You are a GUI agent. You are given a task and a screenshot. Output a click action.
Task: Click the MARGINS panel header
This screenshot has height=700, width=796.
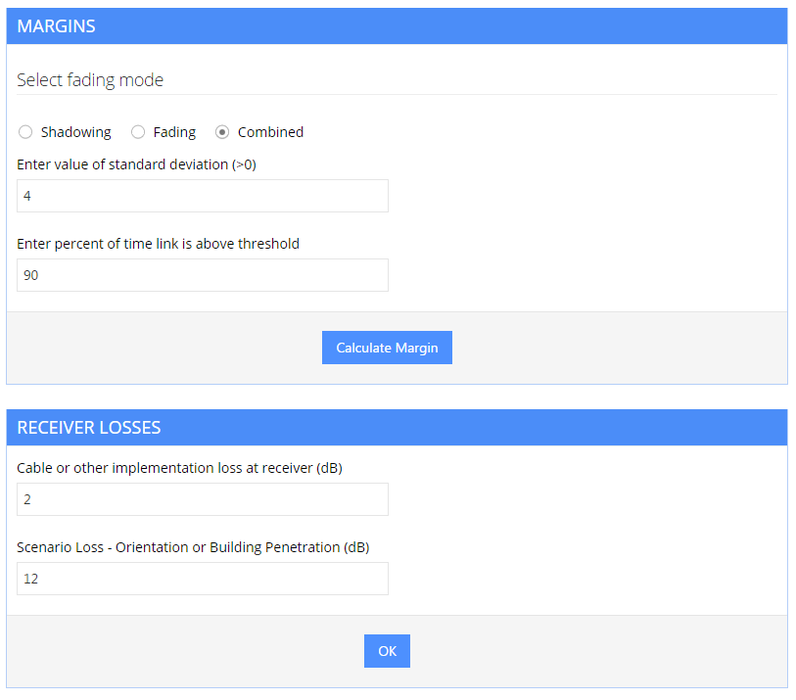click(397, 26)
